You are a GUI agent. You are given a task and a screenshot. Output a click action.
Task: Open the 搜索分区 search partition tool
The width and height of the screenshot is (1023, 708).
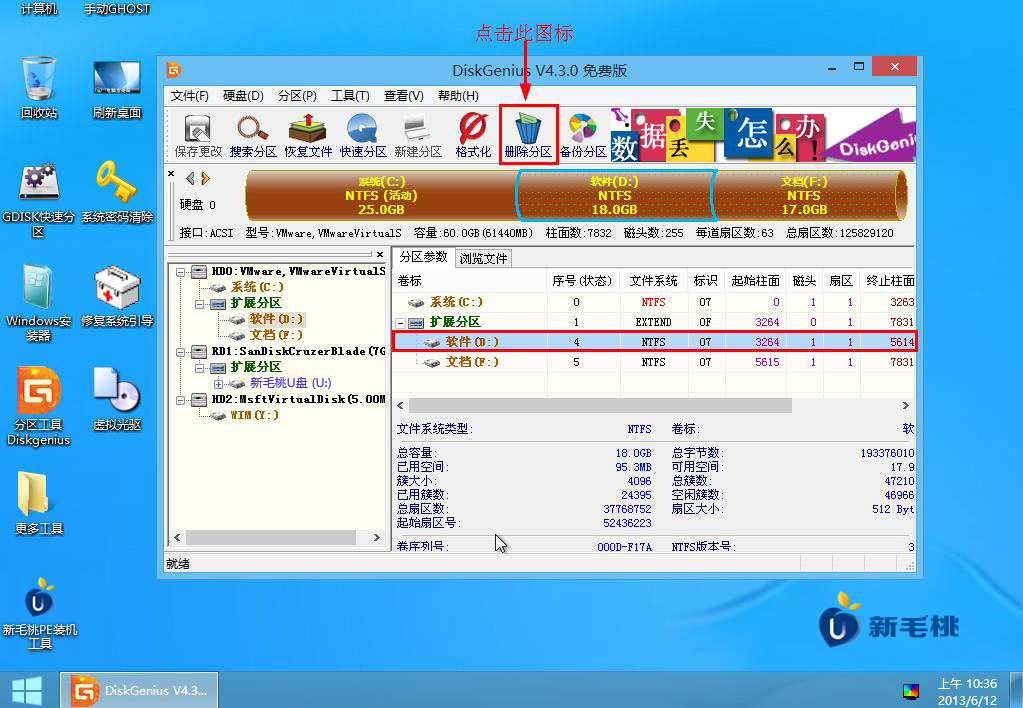pos(253,136)
